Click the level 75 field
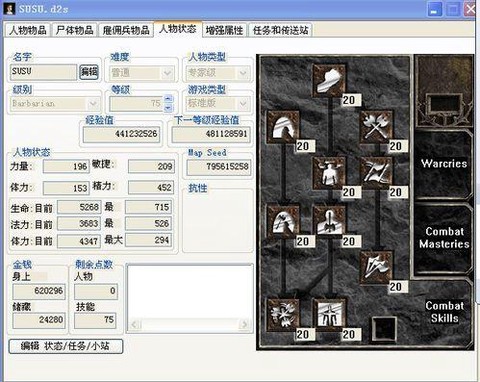Viewport: 480px width, 382px height. coord(137,104)
